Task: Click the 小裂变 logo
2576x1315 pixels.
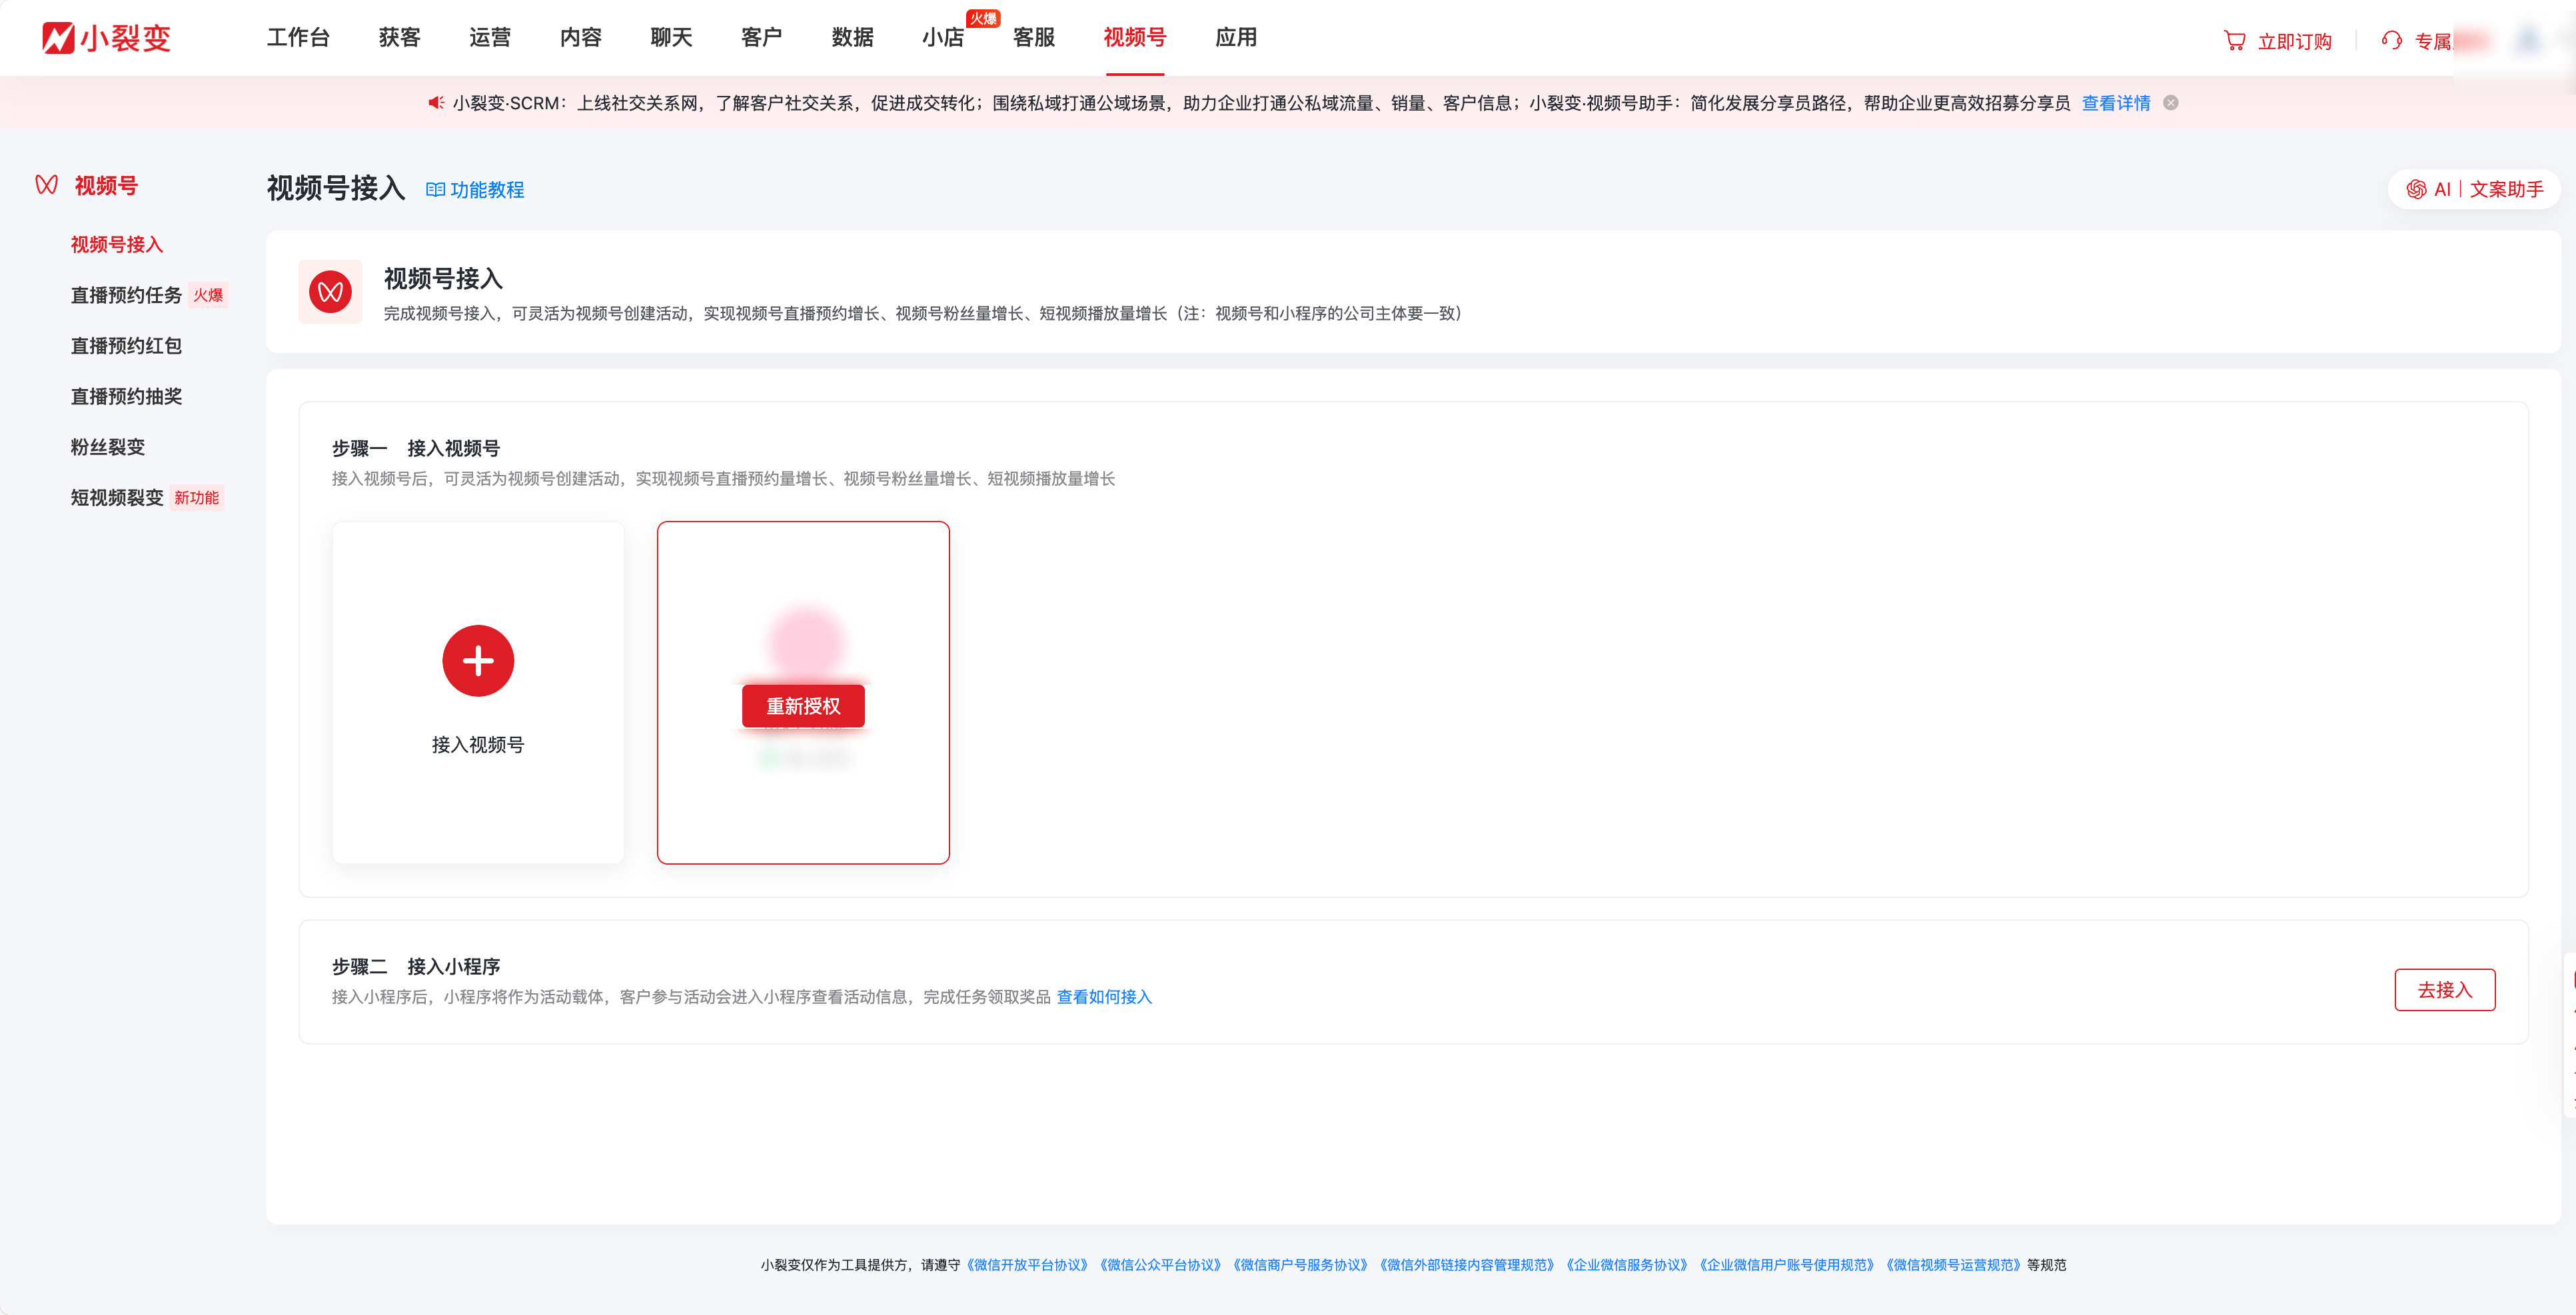Action: 107,38
